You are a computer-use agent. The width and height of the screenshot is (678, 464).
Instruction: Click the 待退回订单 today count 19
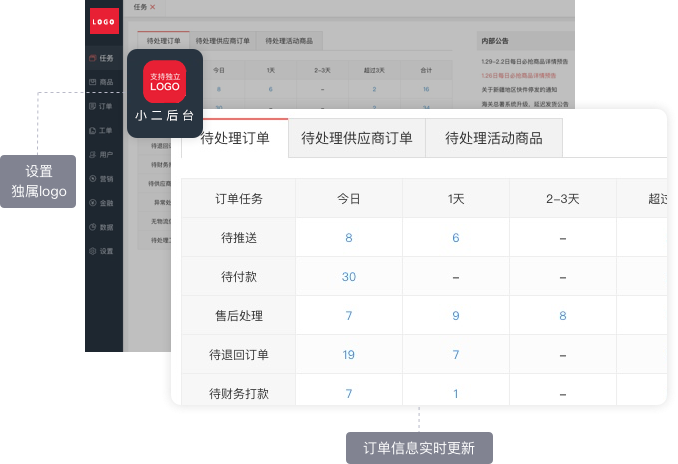(348, 355)
